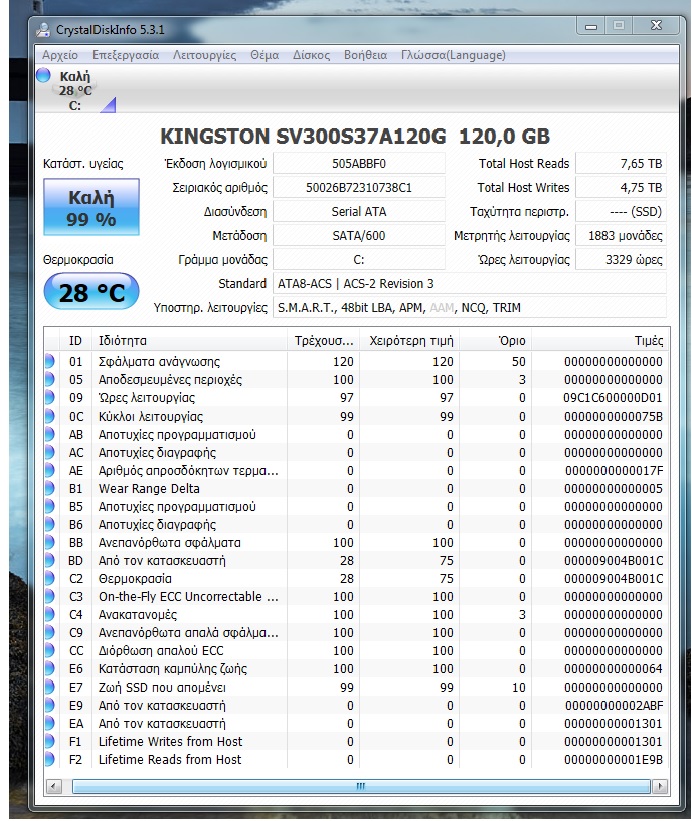Click the Total Host Reads value 7,65 TB
Screen dimensions: 692x821
pos(621,164)
